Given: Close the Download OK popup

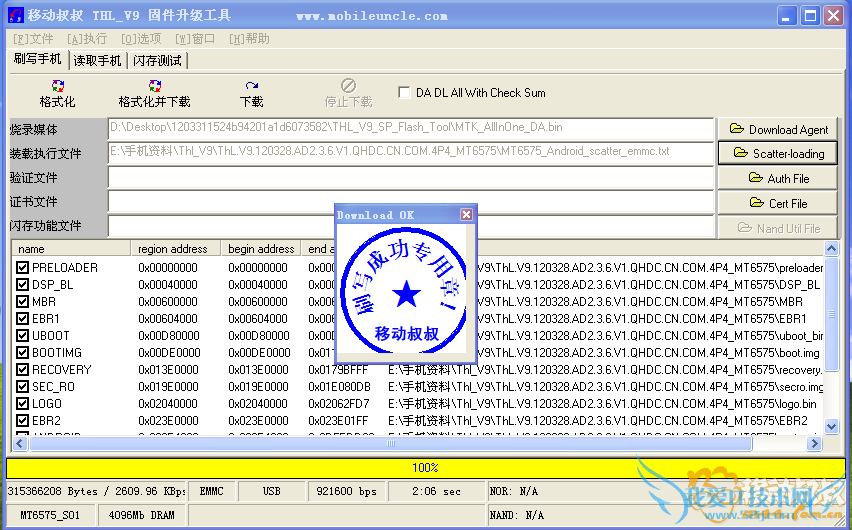Looking at the screenshot, I should (x=466, y=215).
